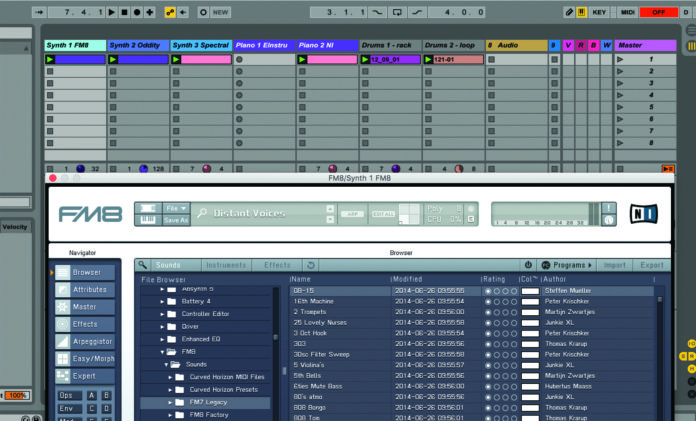The height and width of the screenshot is (421, 696).
Task: Click the FM8 panic exclamation icon
Action: (x=608, y=208)
